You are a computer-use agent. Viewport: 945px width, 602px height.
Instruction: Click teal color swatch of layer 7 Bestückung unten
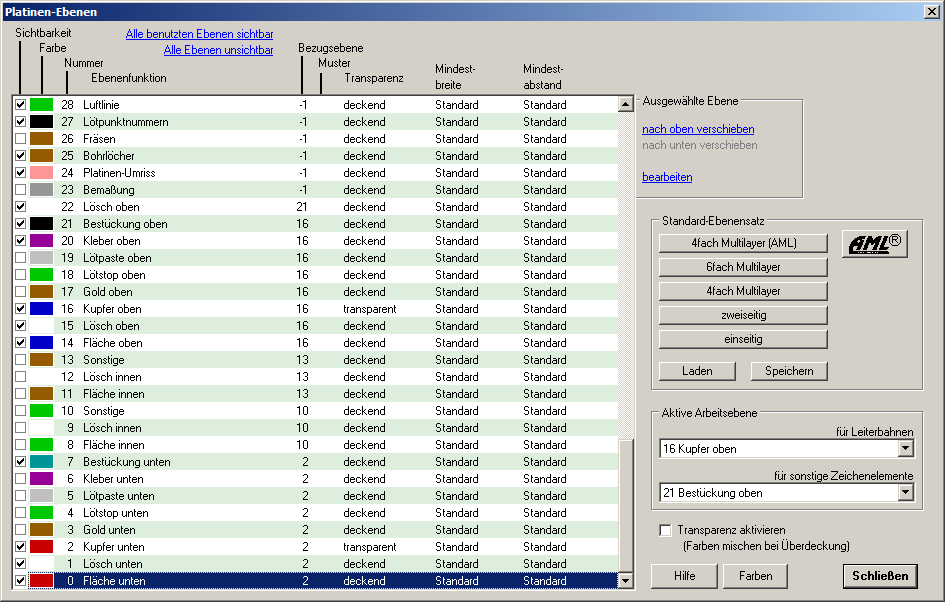[42, 462]
